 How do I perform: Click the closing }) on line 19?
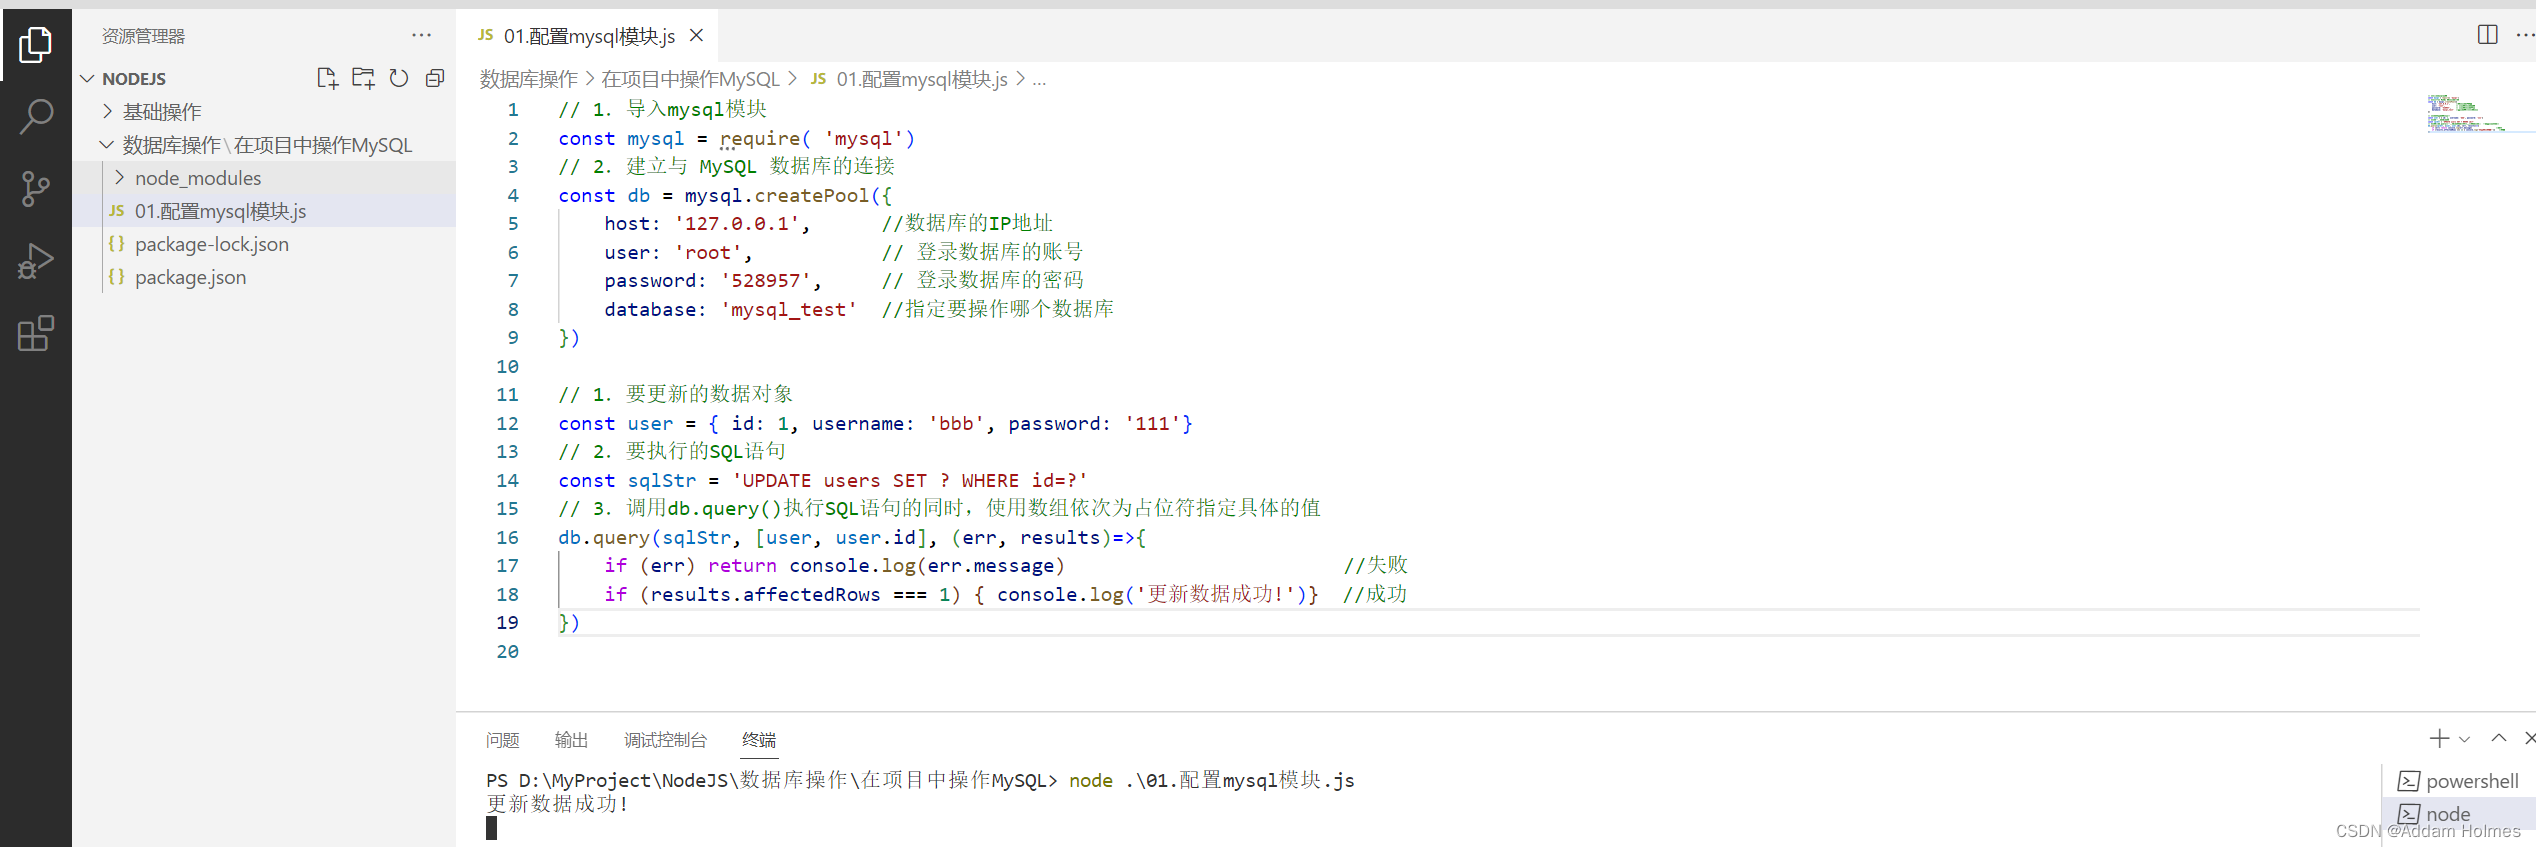[x=569, y=623]
